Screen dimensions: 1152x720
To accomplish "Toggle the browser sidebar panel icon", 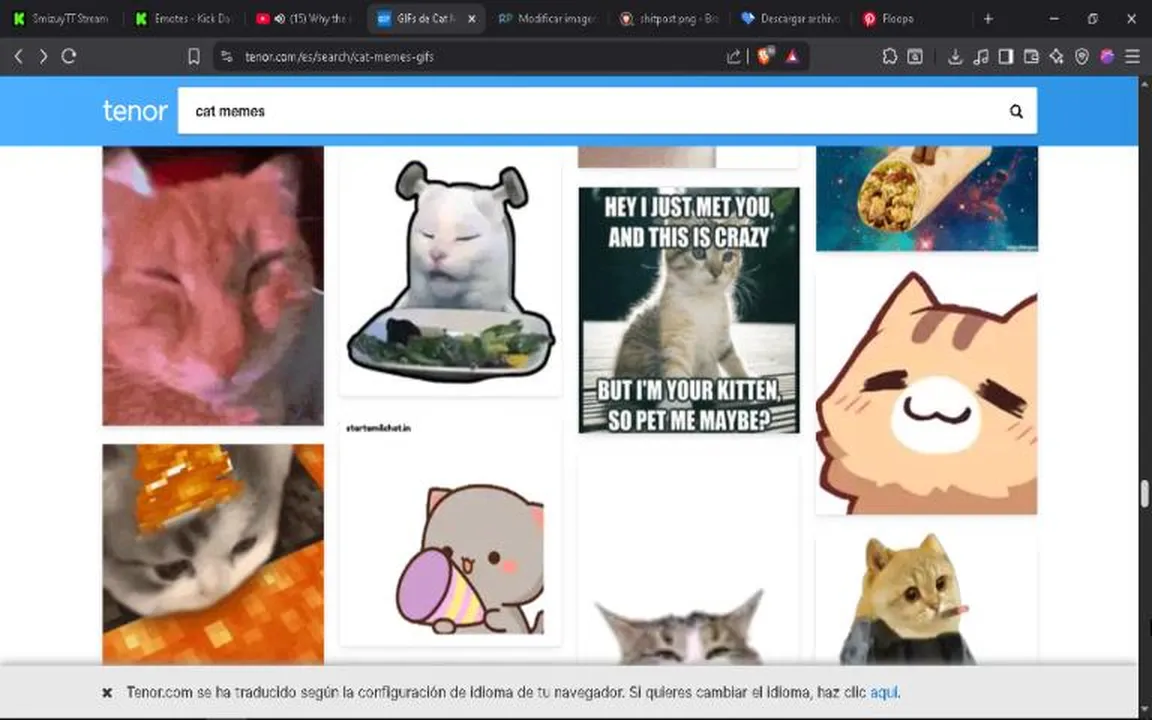I will (x=1006, y=57).
